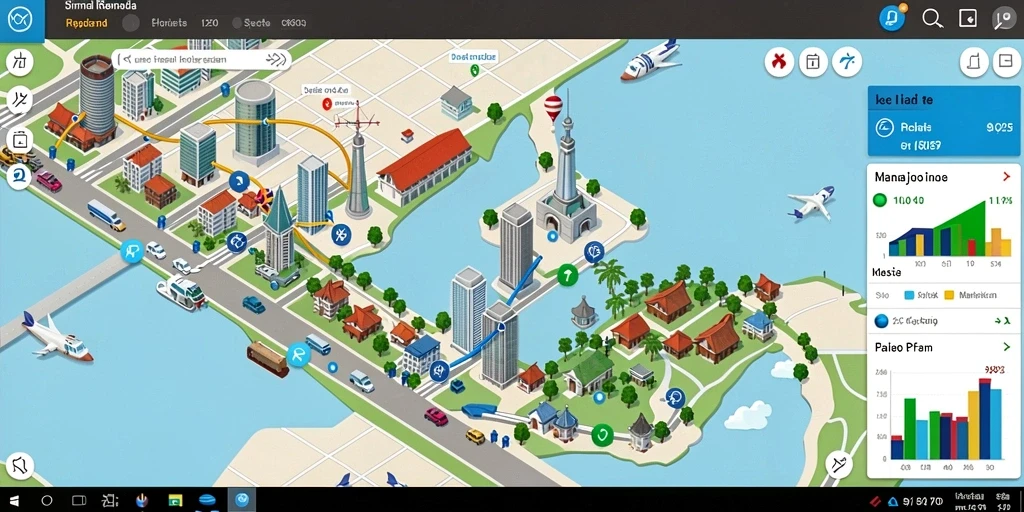Expand the Manajooinoe section red chevron

coord(1006,176)
